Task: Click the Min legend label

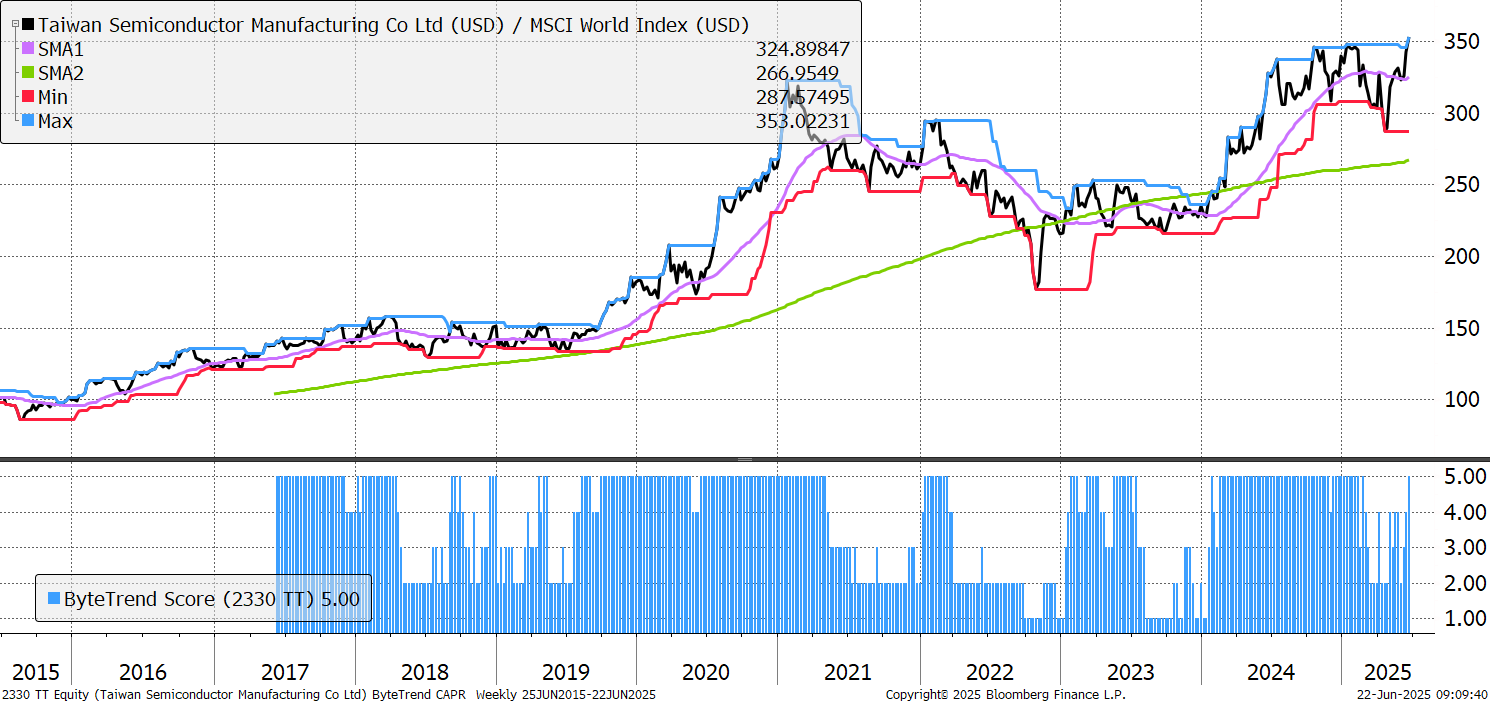Action: (x=54, y=97)
